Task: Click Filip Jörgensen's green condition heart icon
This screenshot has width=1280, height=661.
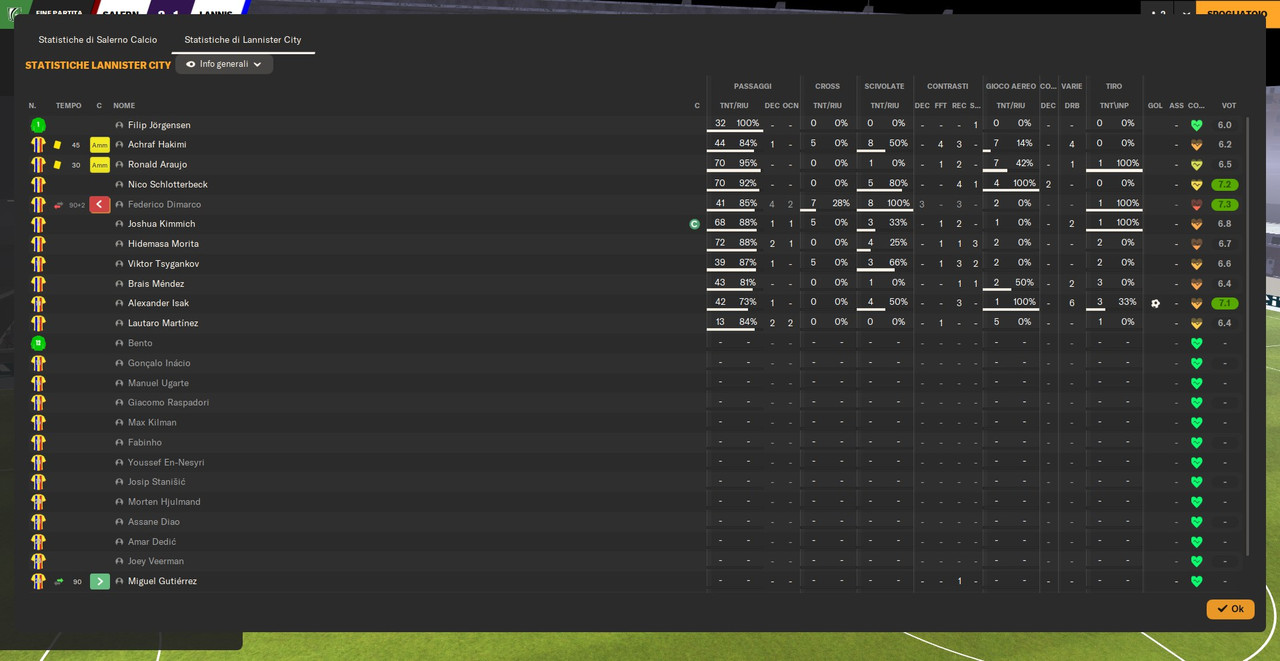Action: [1196, 125]
